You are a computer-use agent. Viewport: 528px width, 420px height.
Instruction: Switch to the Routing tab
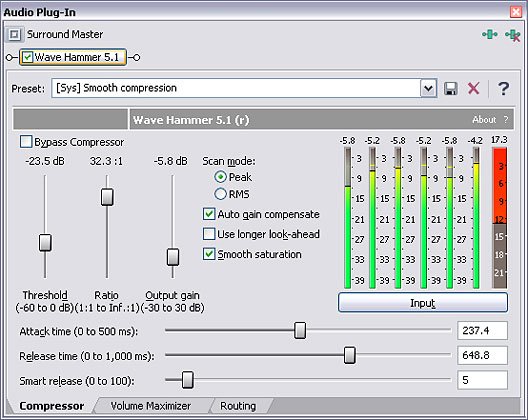pyautogui.click(x=238, y=406)
